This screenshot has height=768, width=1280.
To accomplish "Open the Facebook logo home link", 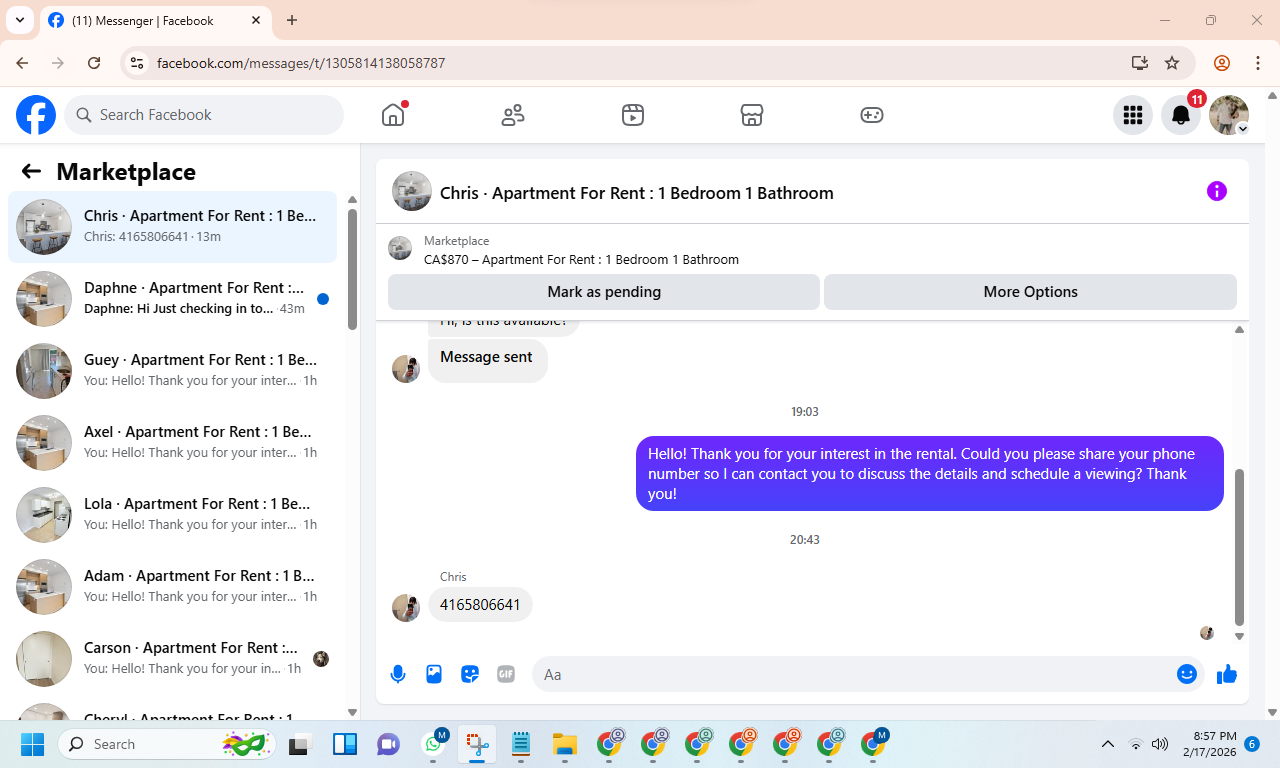I will pos(36,115).
